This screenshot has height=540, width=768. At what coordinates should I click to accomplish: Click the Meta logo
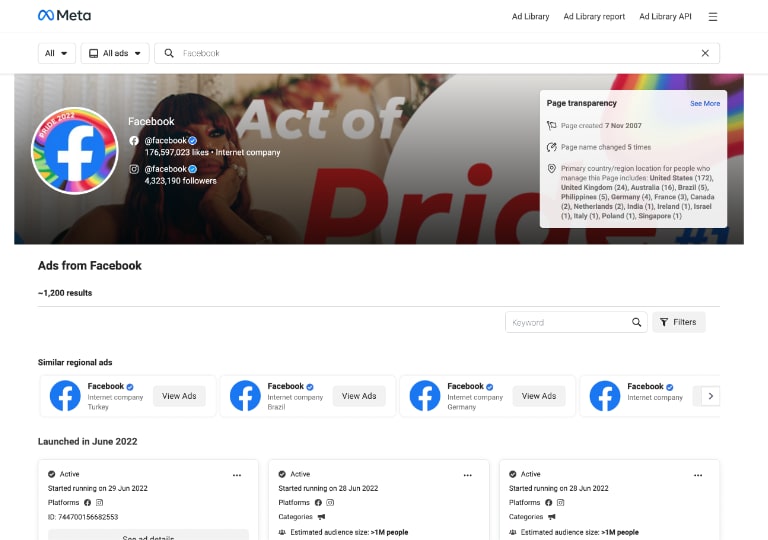pyautogui.click(x=64, y=16)
